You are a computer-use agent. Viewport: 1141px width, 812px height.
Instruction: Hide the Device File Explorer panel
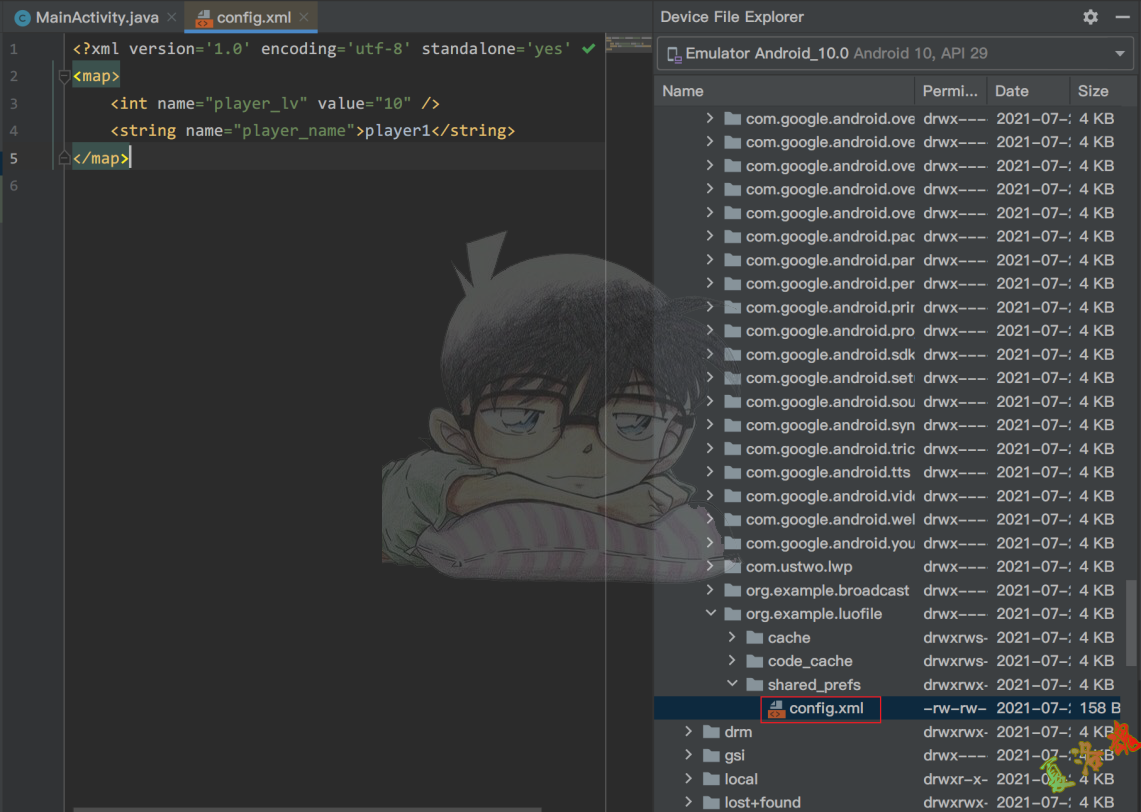(1122, 17)
